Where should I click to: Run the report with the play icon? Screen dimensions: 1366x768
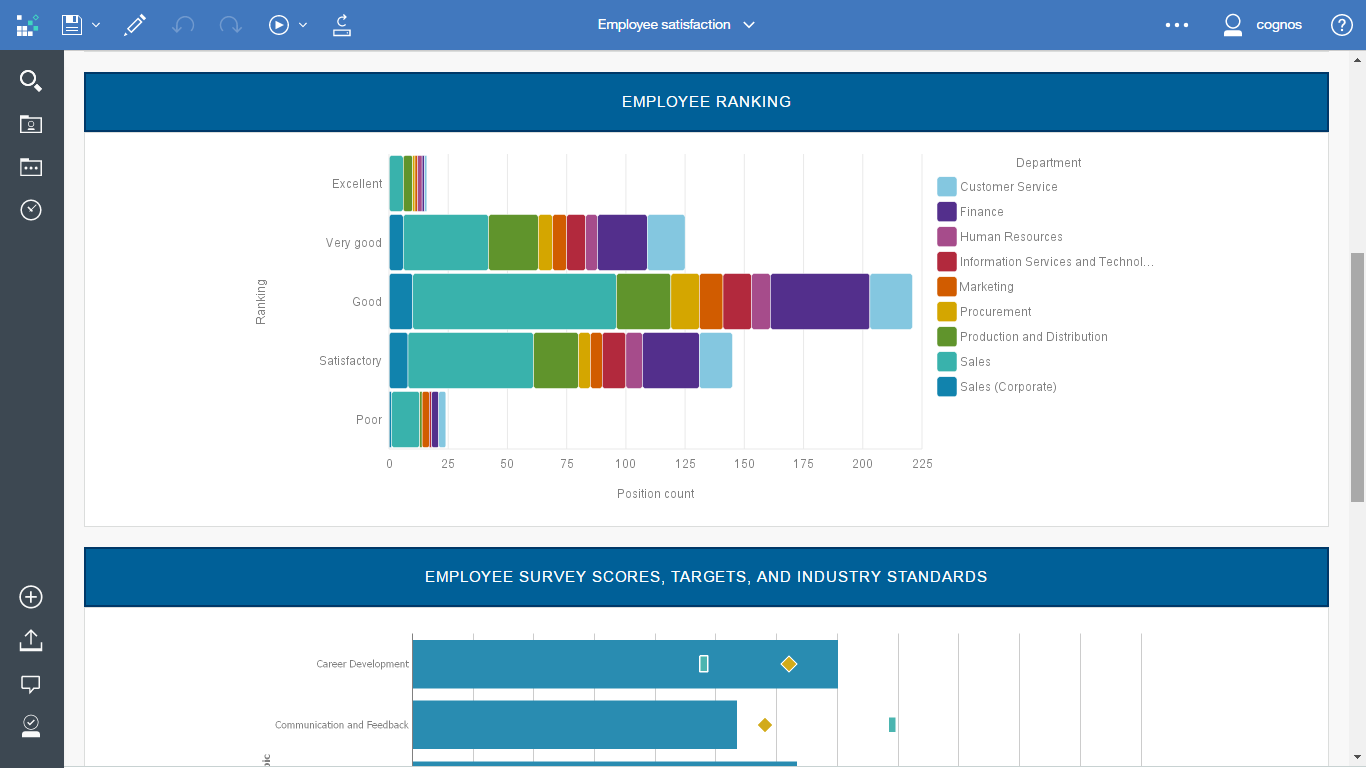[x=279, y=25]
